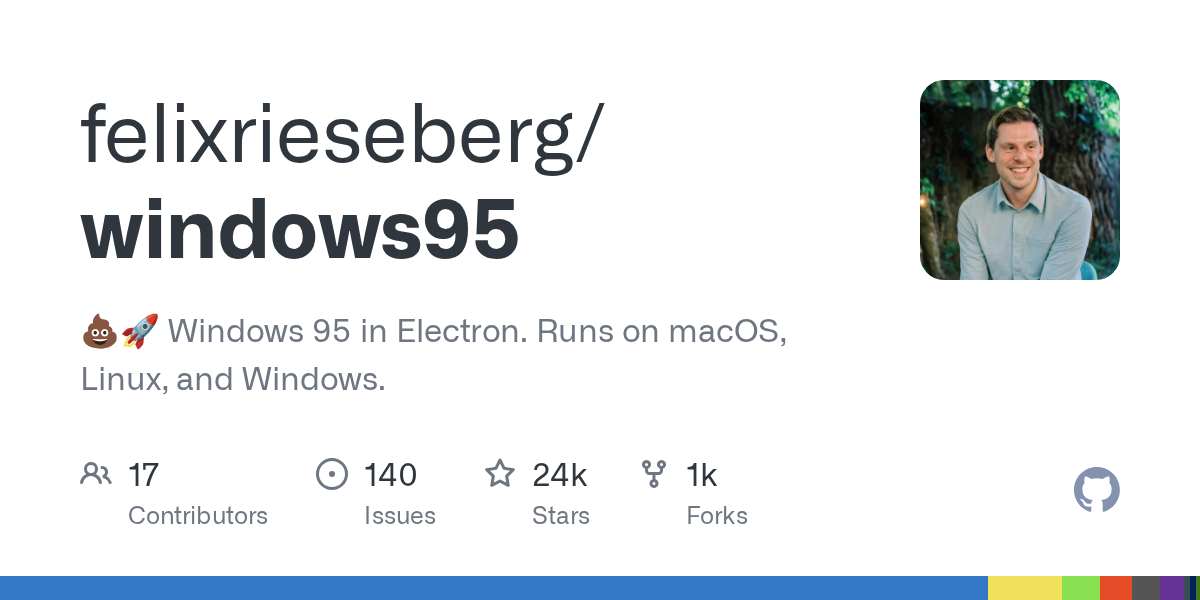Click the forks branch icon
1200x600 pixels.
click(x=654, y=474)
